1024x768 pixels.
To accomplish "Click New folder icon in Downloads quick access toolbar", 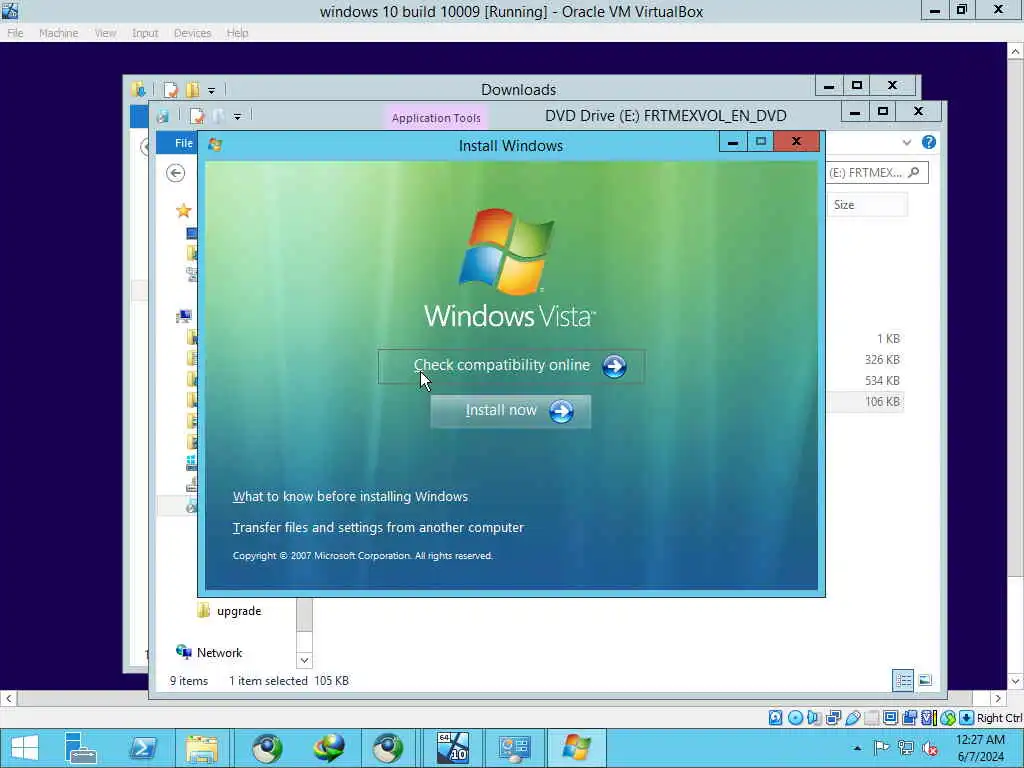I will click(x=193, y=89).
